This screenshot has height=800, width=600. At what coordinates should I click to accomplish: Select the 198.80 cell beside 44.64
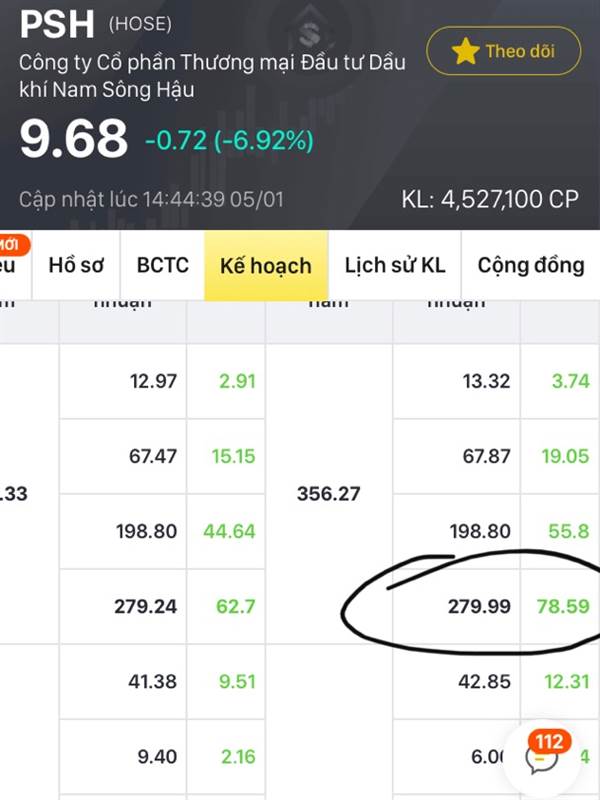coord(123,531)
